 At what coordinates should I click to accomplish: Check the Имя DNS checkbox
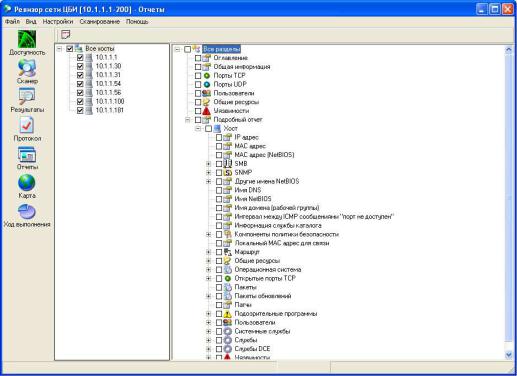pos(219,190)
